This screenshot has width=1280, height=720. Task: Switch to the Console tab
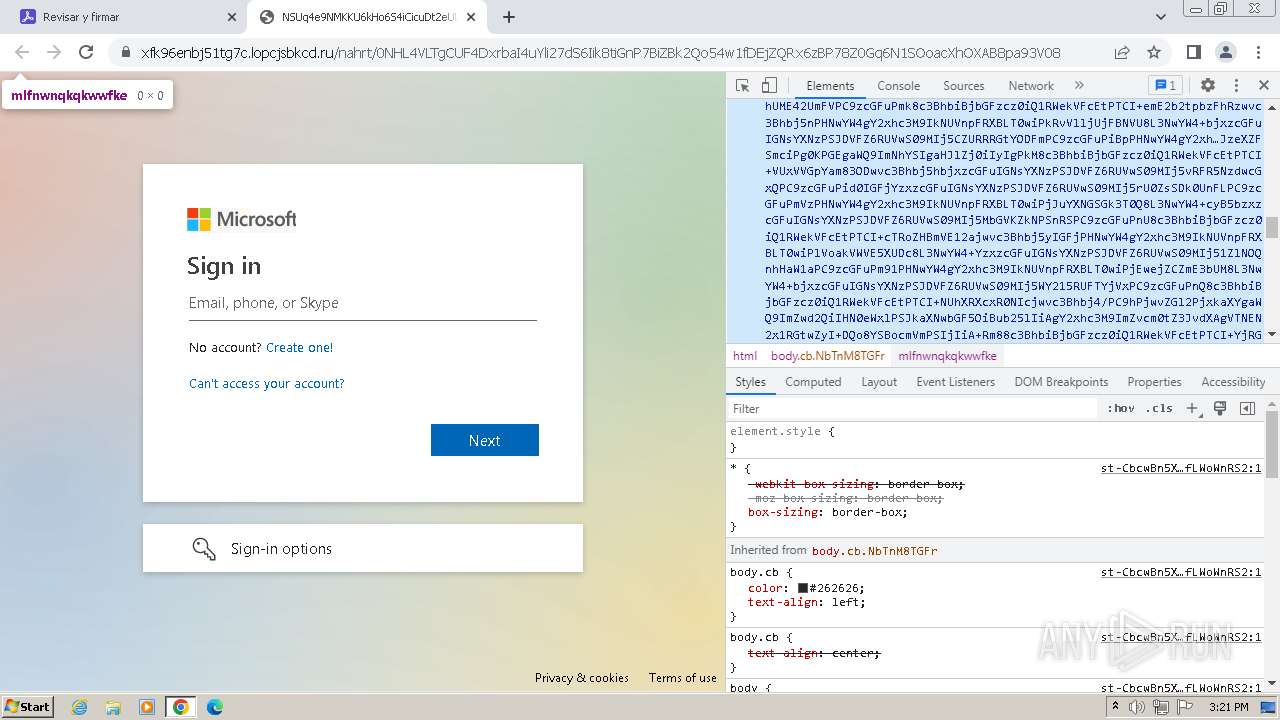click(x=898, y=86)
